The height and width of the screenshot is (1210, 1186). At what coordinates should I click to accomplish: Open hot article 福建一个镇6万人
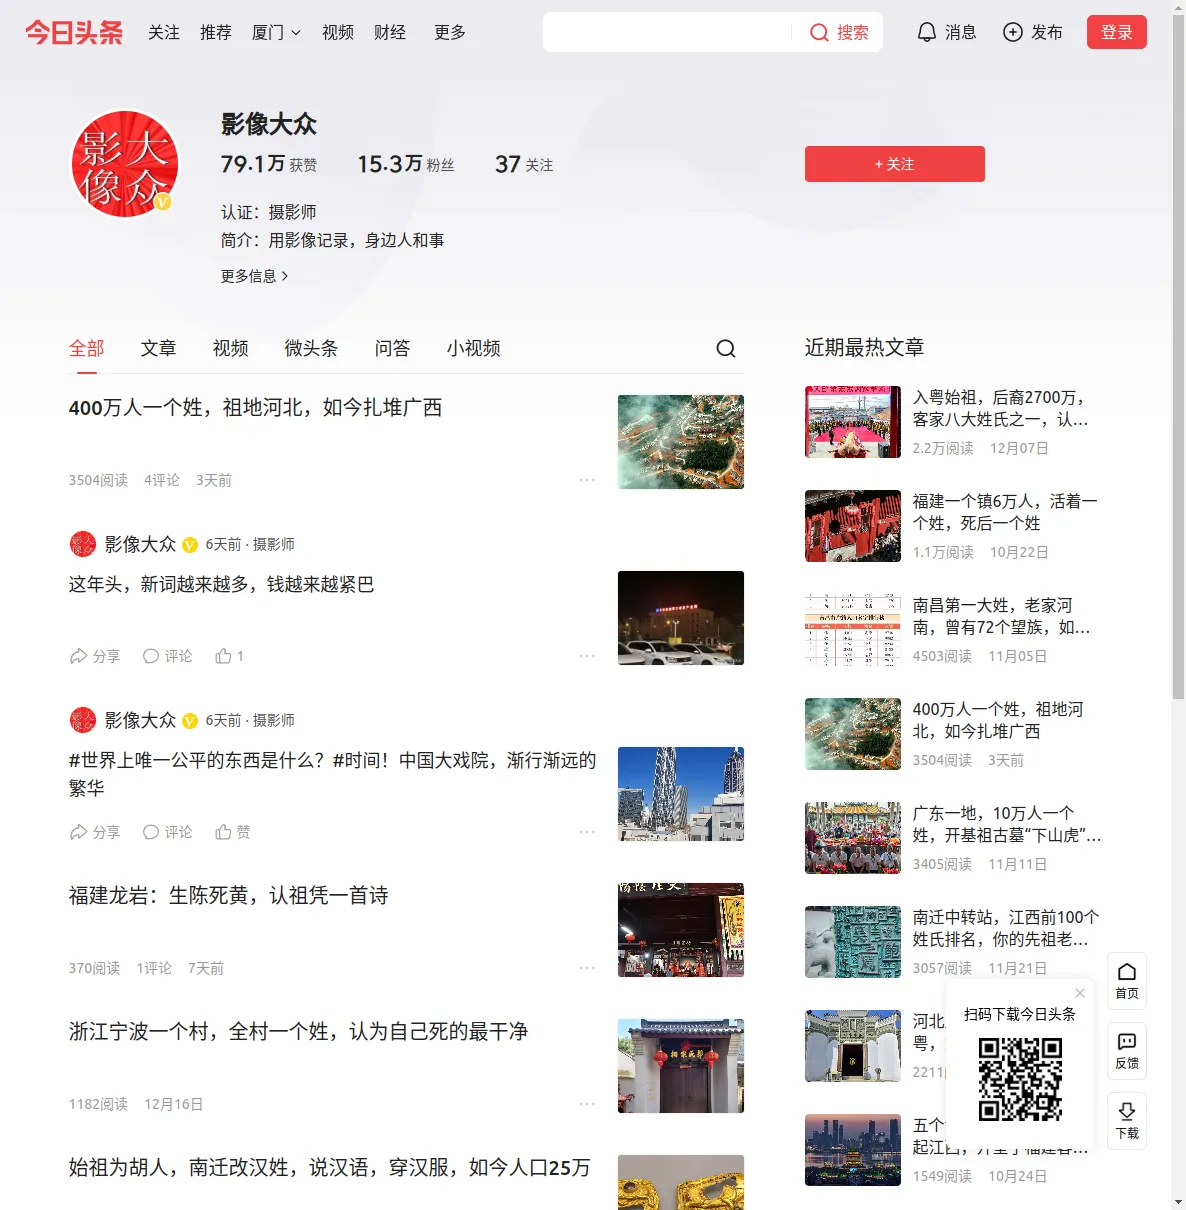click(x=1005, y=512)
